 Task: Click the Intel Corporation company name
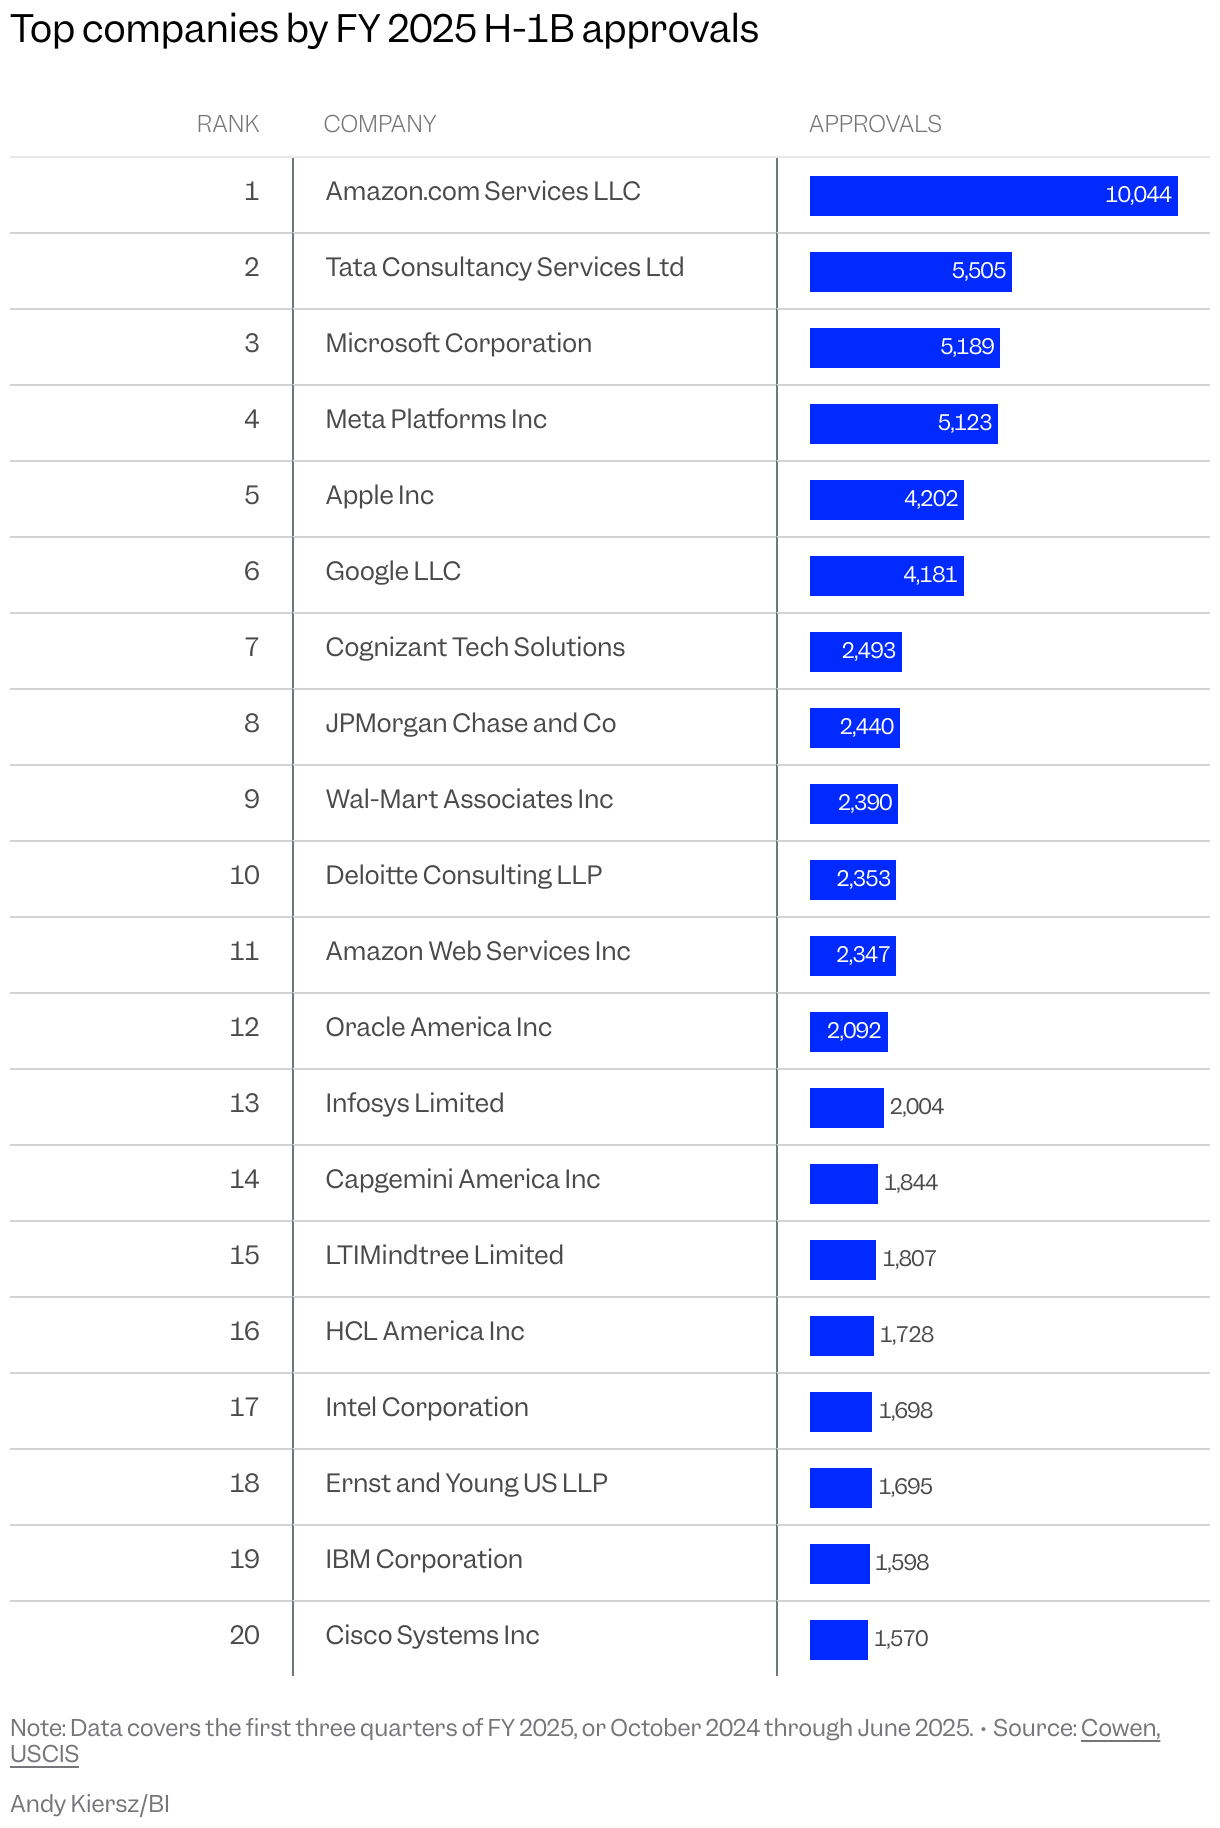(427, 1407)
